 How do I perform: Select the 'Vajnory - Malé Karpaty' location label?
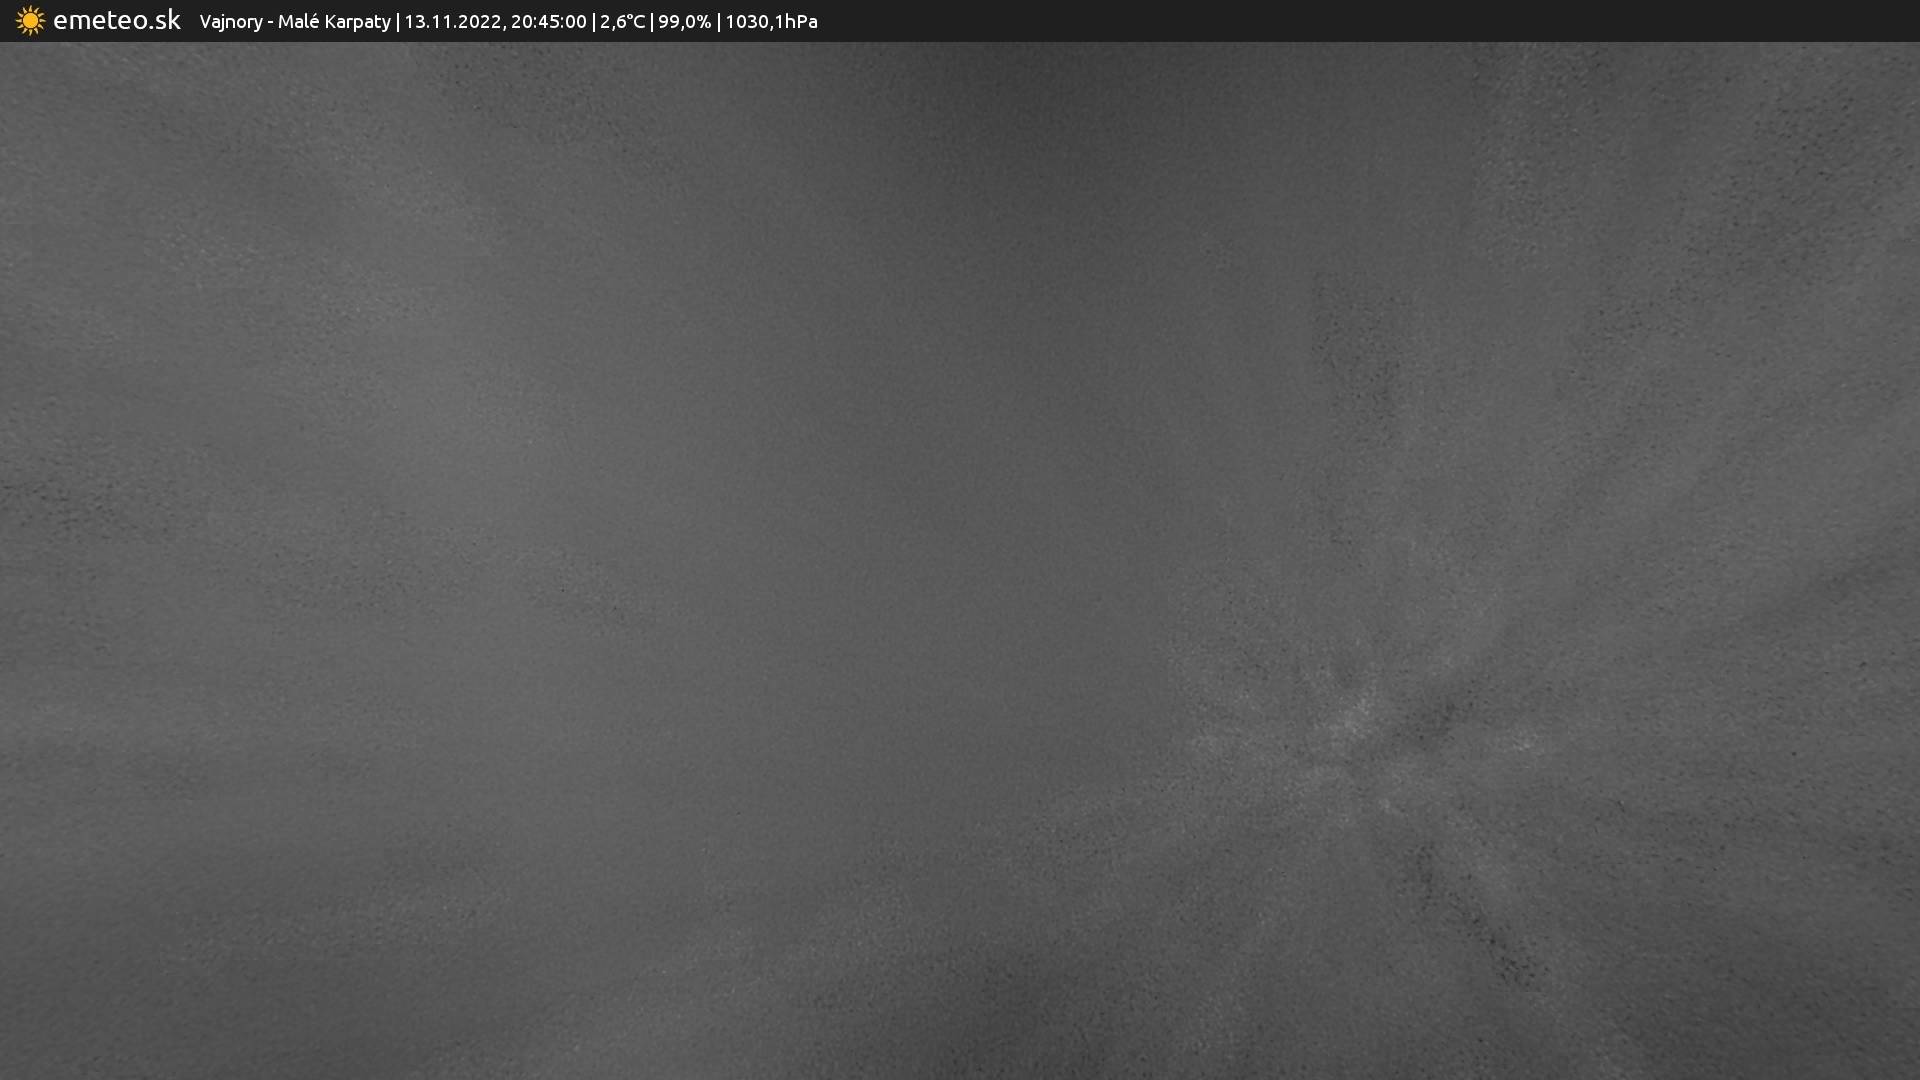[295, 22]
